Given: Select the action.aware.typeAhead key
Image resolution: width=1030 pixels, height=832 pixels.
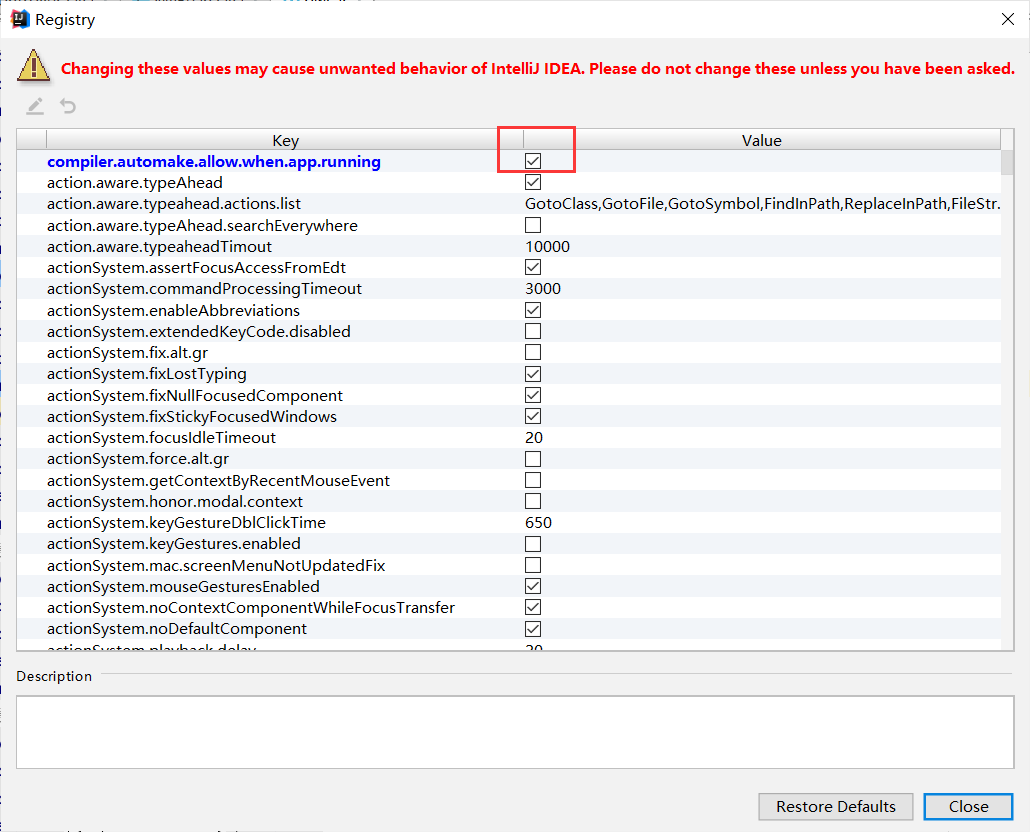Looking at the screenshot, I should click(135, 183).
